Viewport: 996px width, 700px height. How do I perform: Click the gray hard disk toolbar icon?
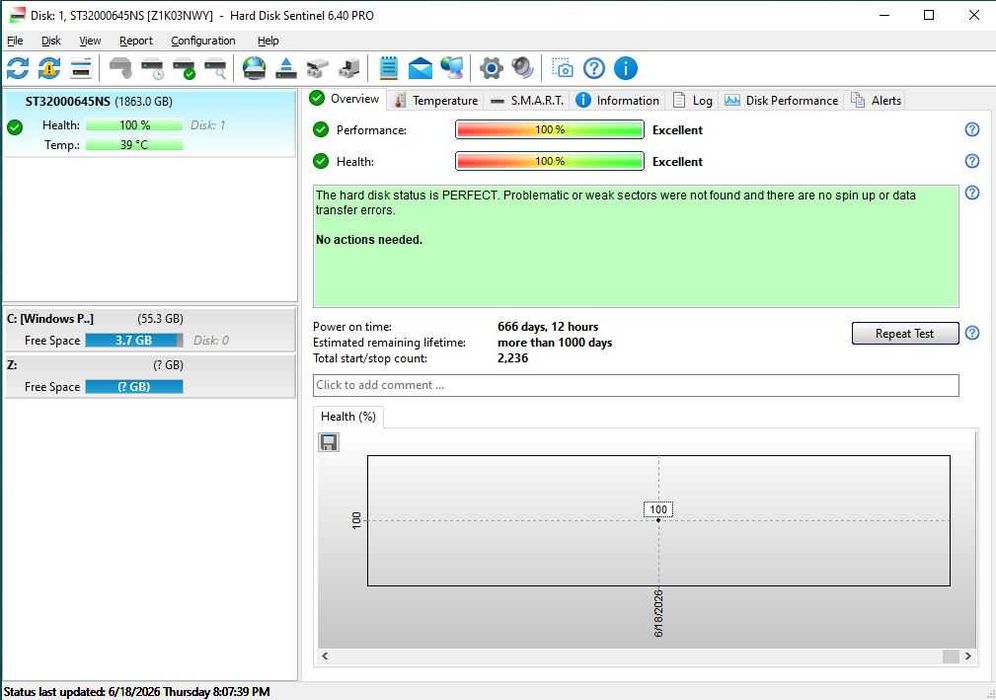(x=121, y=69)
